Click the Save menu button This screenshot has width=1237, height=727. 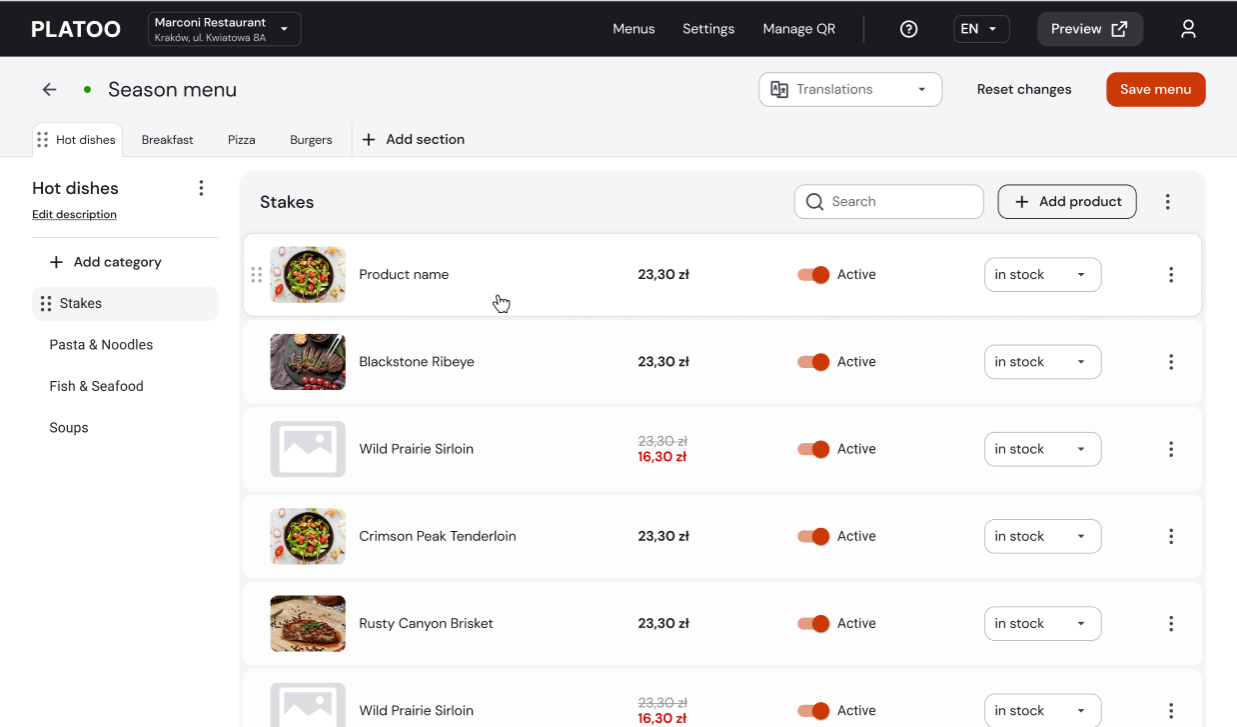point(1155,89)
